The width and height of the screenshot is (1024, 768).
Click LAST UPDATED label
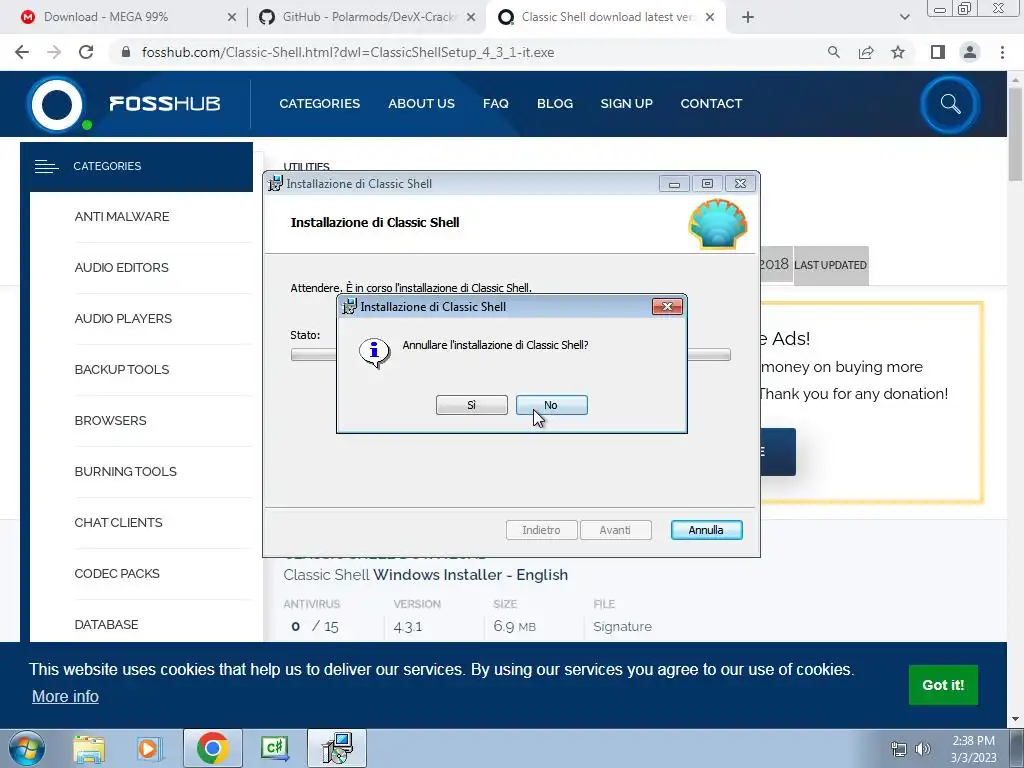pyautogui.click(x=830, y=265)
